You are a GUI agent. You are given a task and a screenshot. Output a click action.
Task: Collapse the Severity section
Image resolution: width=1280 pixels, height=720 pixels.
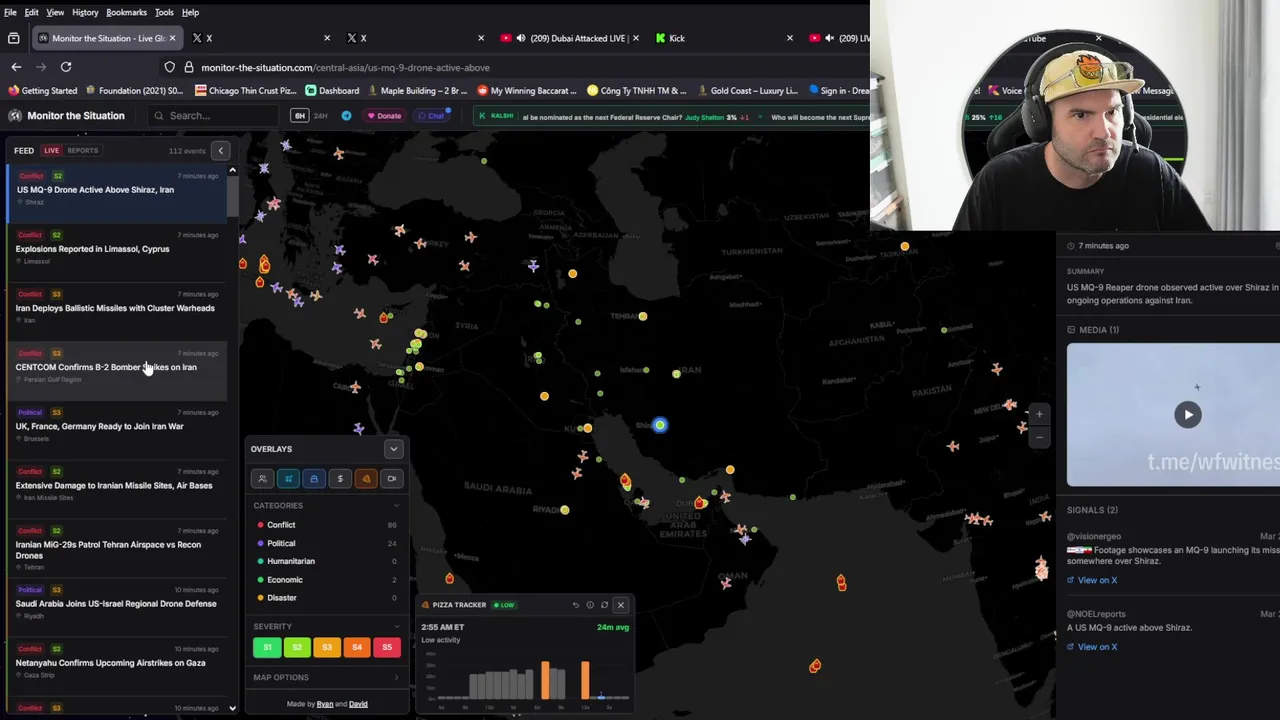pyautogui.click(x=396, y=627)
